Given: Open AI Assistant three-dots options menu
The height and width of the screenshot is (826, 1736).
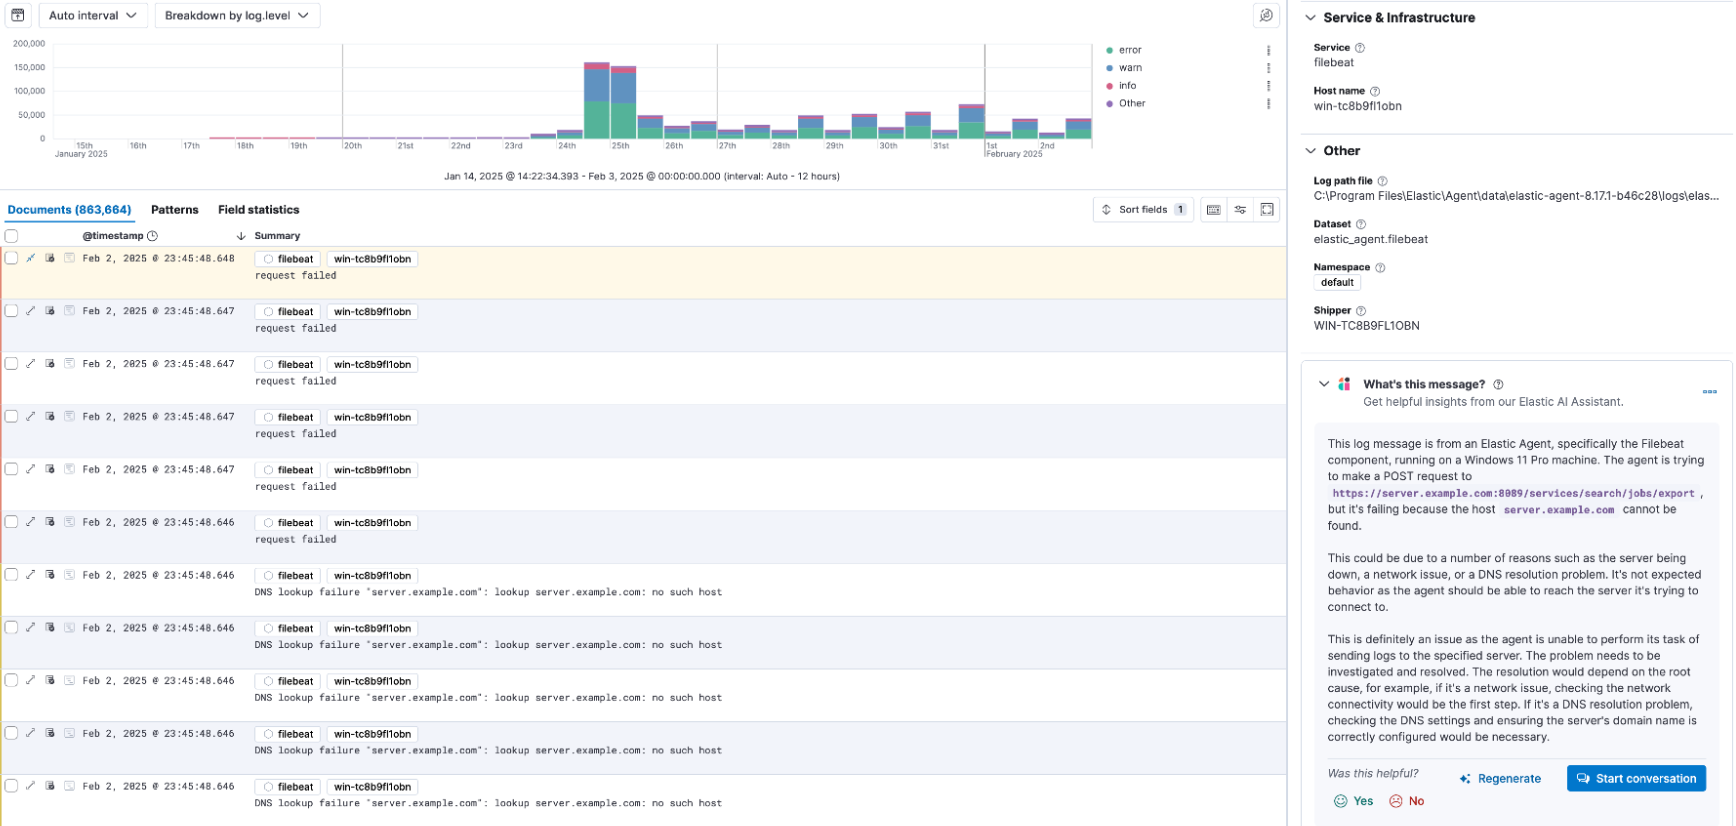Looking at the screenshot, I should (1709, 391).
